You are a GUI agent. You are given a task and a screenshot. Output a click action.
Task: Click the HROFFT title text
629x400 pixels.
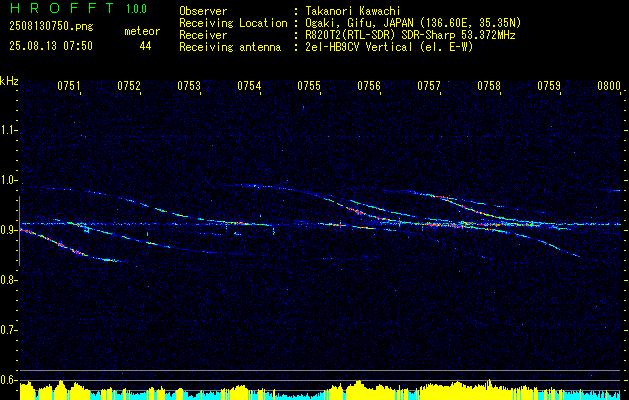pos(62,8)
